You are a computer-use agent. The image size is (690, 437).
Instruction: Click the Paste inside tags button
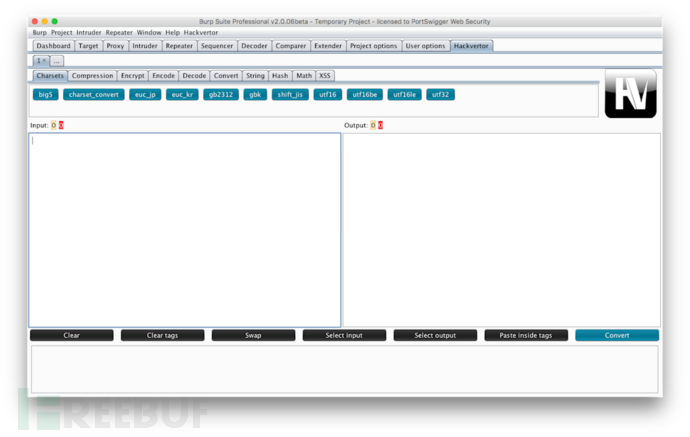click(x=526, y=335)
